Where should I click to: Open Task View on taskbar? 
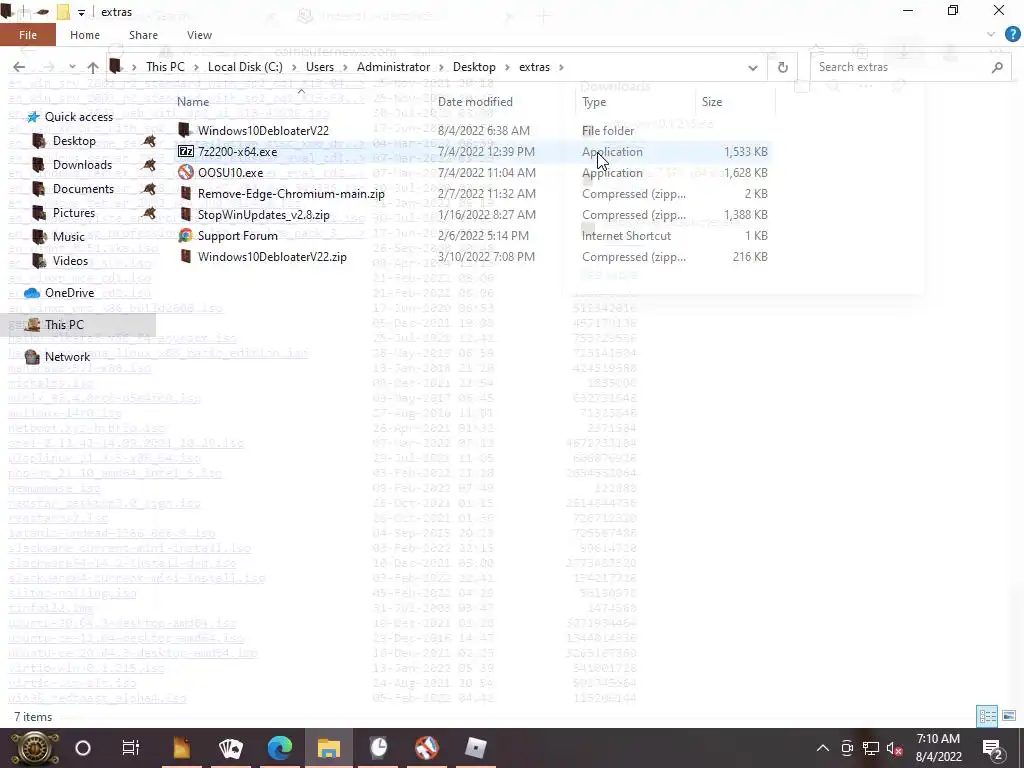(x=131, y=748)
